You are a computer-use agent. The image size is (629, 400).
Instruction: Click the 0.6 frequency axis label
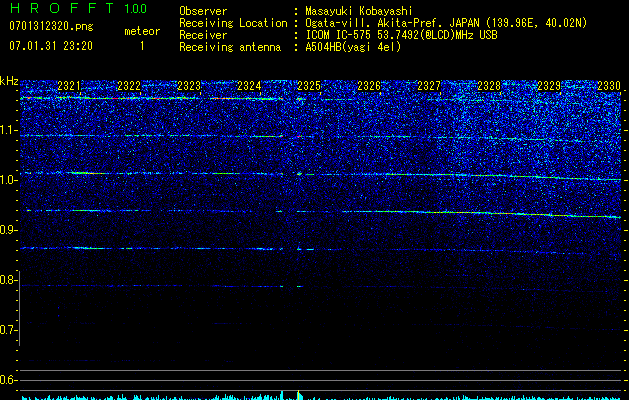(x=8, y=380)
